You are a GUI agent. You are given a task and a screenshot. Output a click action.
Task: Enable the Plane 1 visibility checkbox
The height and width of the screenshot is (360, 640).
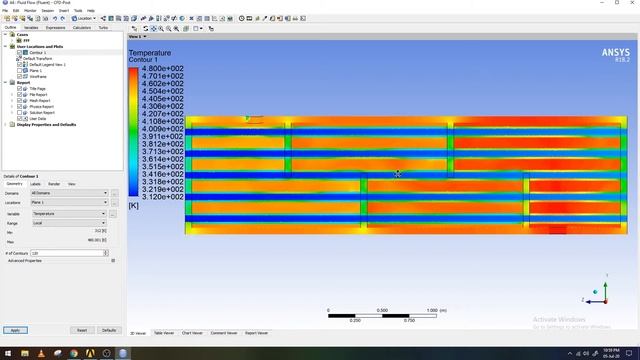(19, 71)
